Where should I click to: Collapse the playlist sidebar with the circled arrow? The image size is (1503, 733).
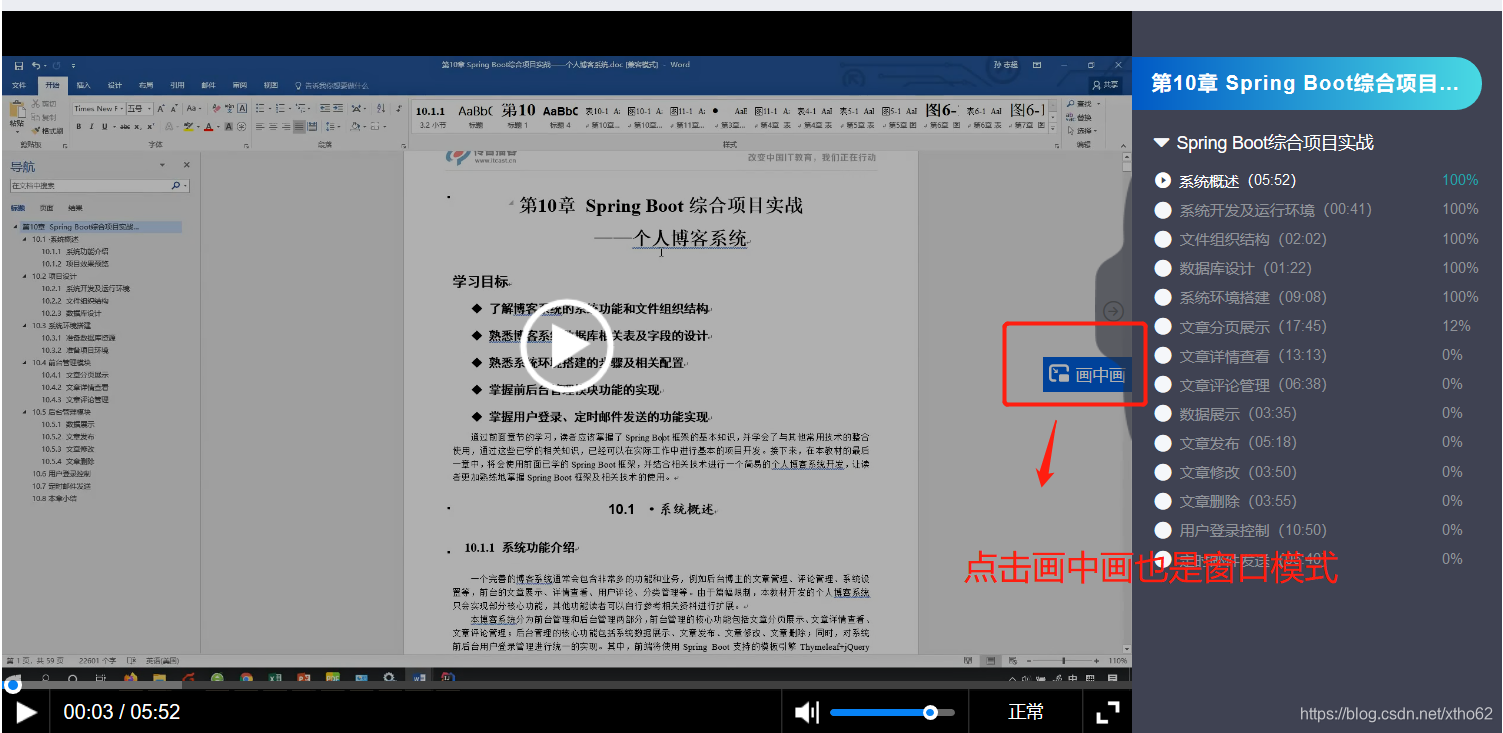coord(1113,311)
